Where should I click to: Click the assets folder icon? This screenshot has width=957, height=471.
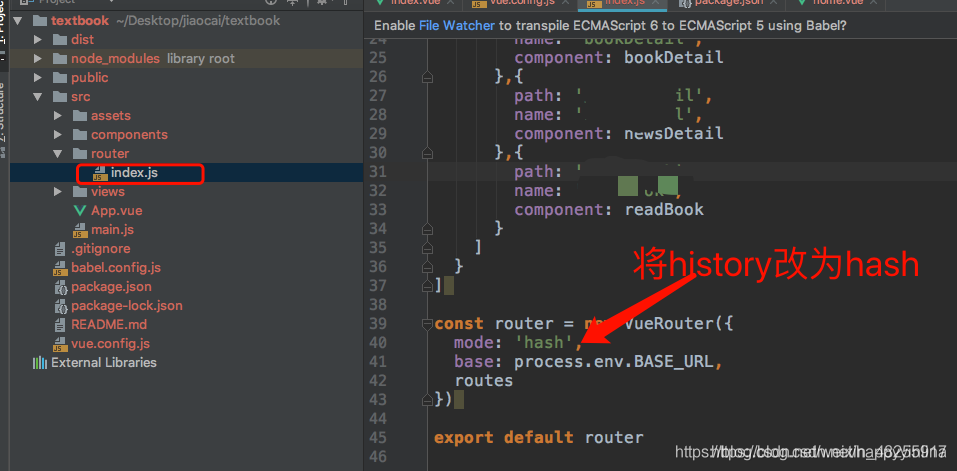(80, 115)
